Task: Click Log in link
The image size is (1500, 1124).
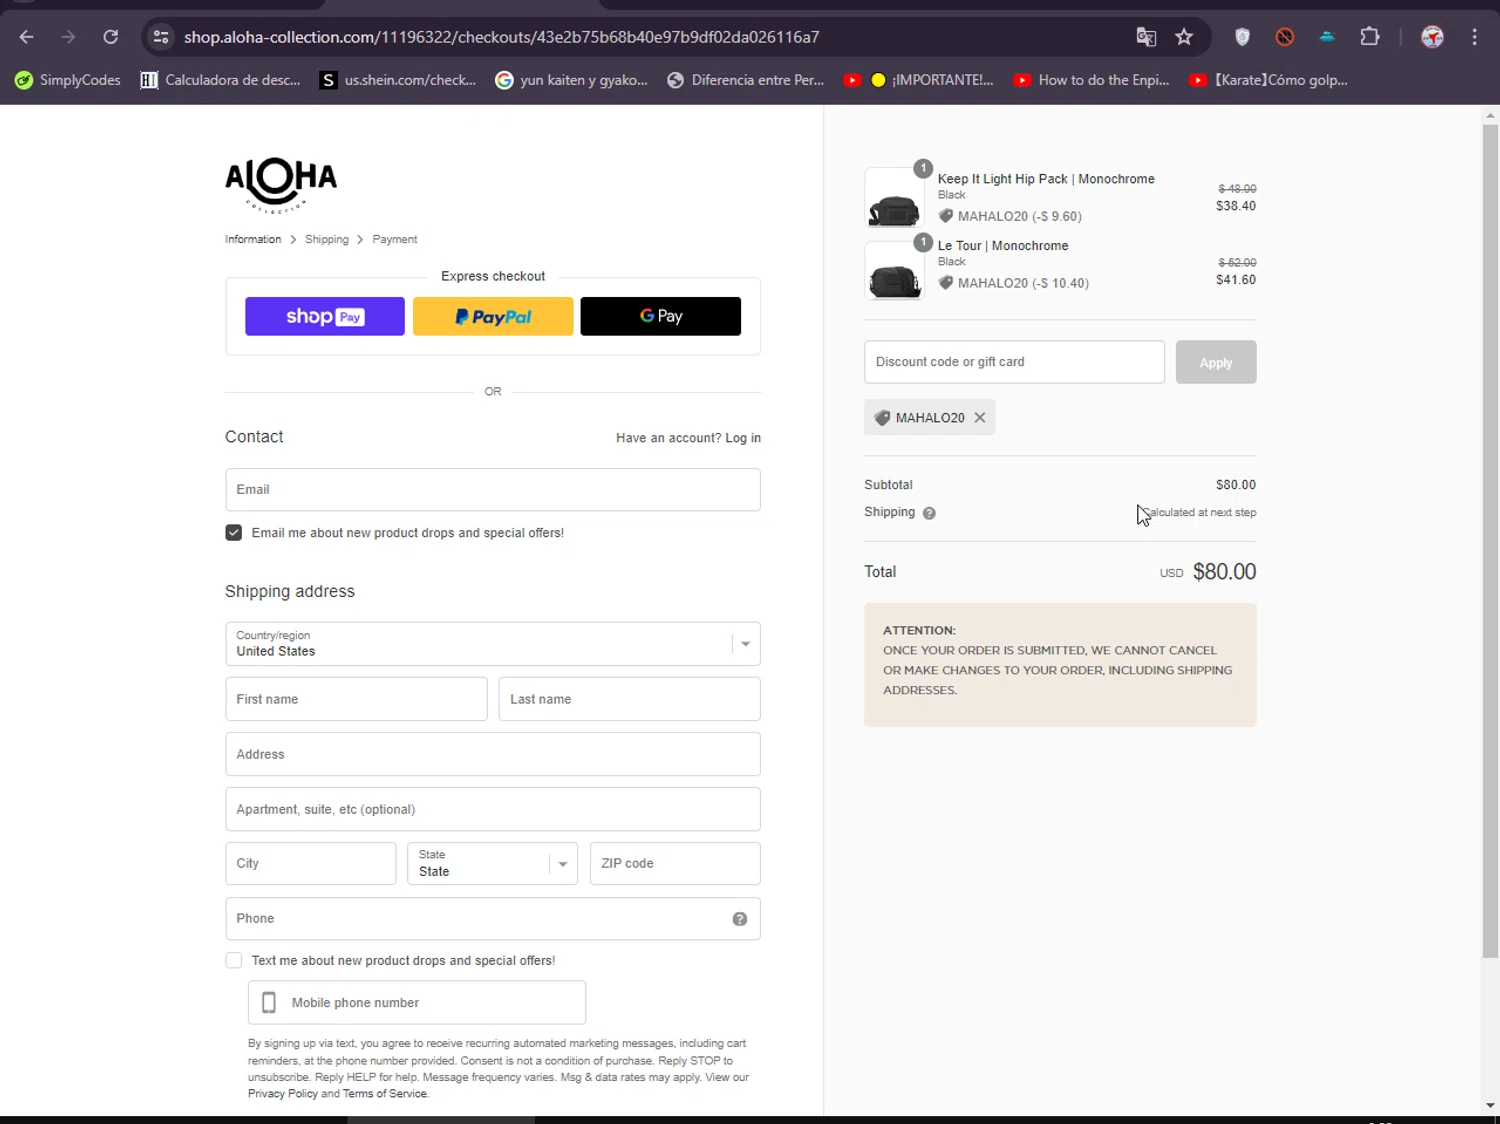Action: tap(743, 438)
